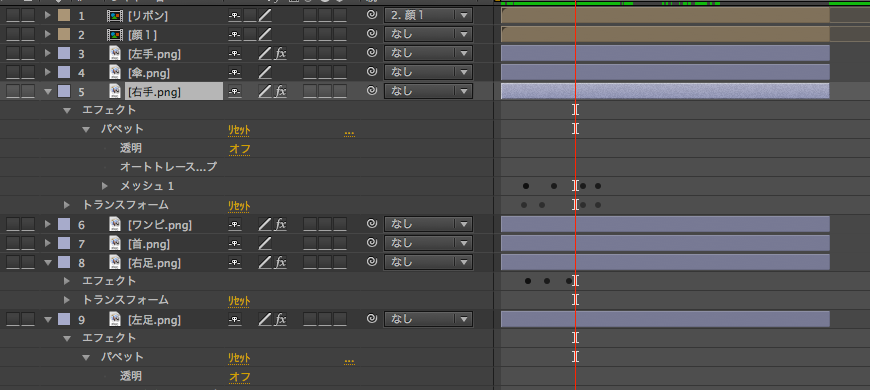Click the parent pick whip for 右足.png layer

[372, 262]
